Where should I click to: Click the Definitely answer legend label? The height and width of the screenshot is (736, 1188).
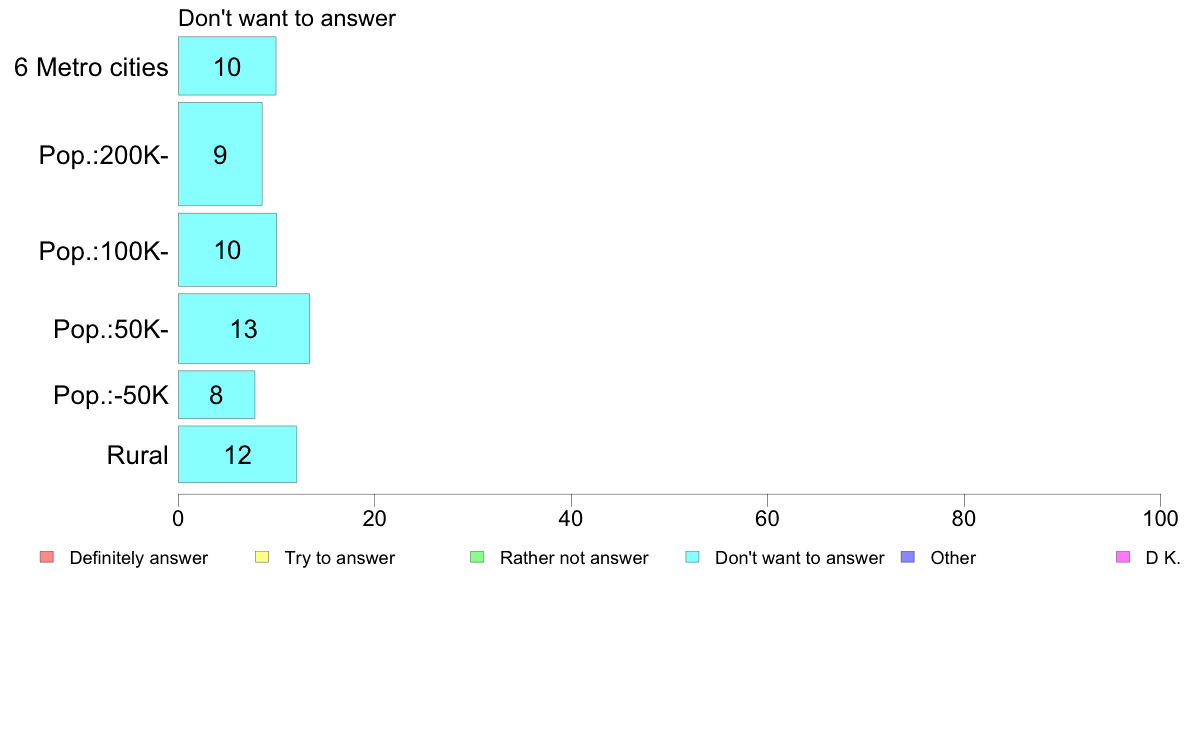click(138, 558)
